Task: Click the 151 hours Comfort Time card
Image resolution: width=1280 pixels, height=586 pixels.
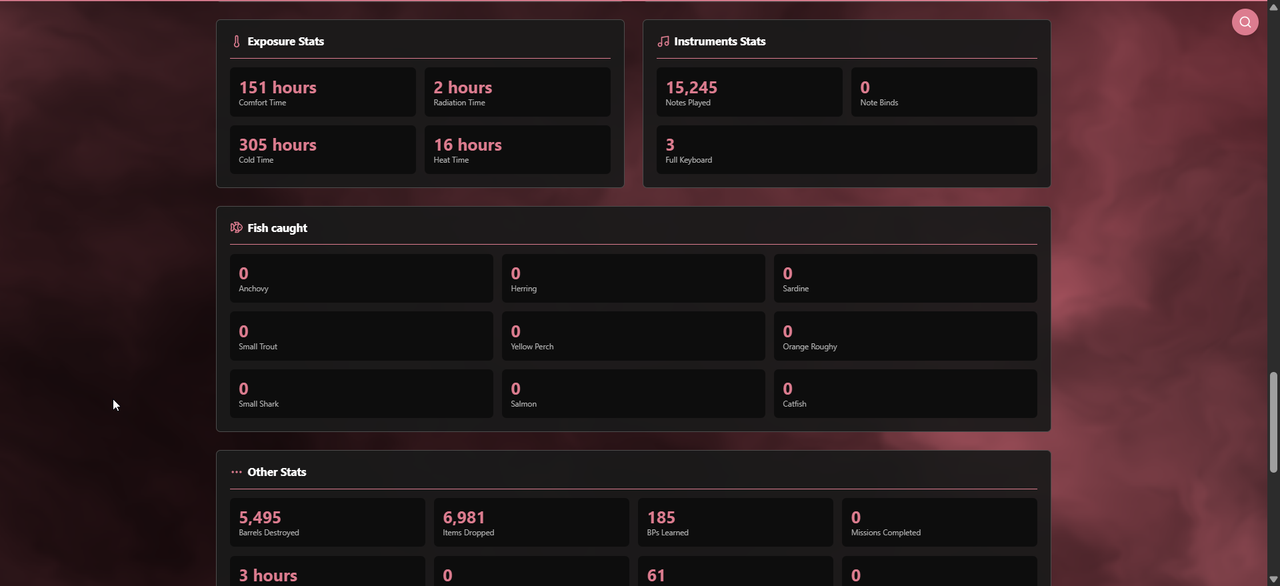Action: pyautogui.click(x=323, y=92)
